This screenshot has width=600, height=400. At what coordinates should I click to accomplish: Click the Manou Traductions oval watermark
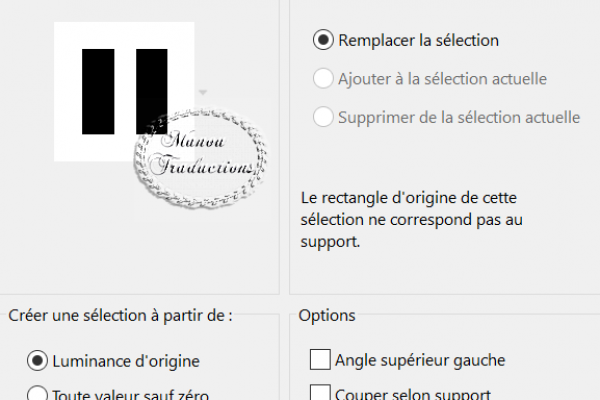[x=200, y=158]
